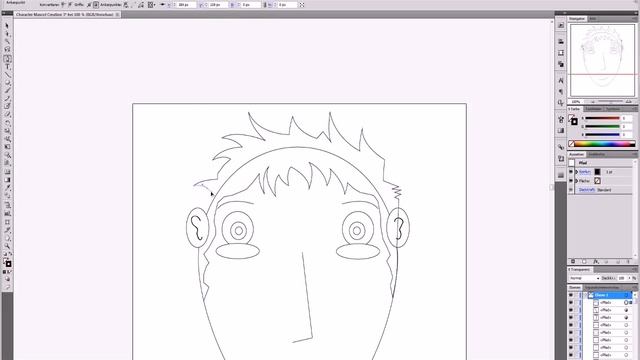
Task: Hide handles for multiple selected anchor points
Action: [x=96, y=4]
